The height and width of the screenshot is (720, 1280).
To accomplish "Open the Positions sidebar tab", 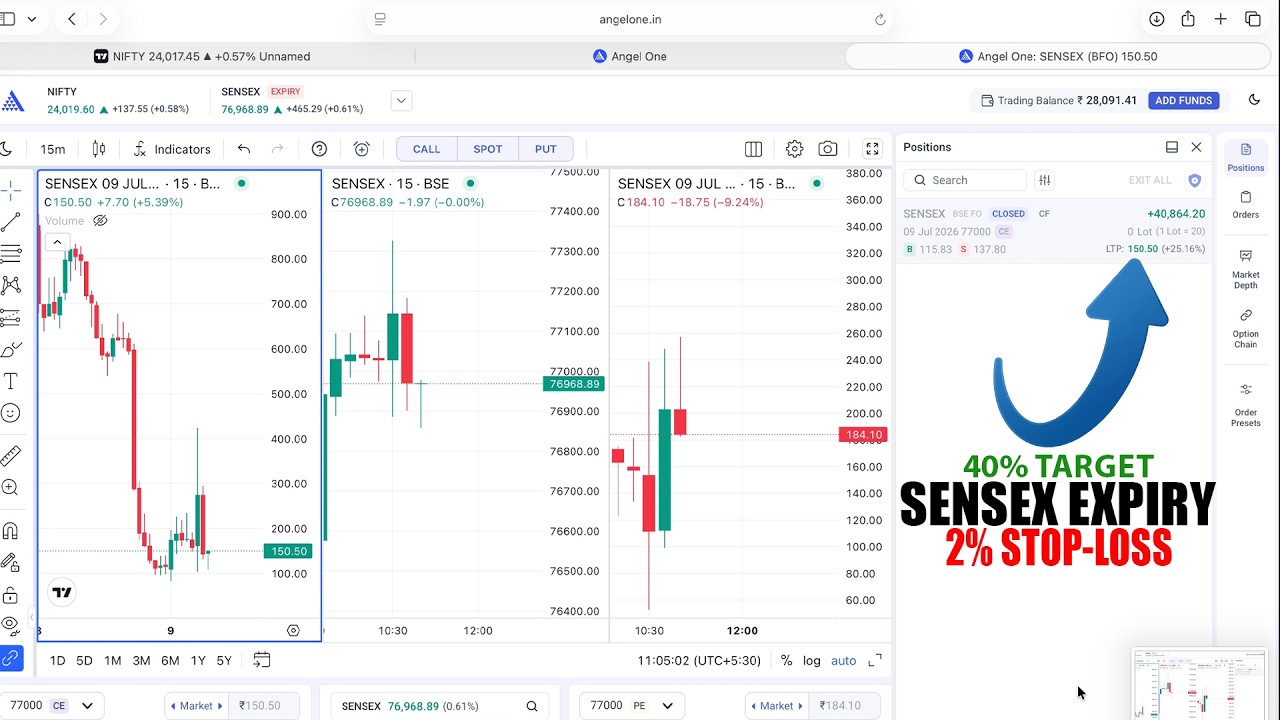I will (x=1246, y=157).
